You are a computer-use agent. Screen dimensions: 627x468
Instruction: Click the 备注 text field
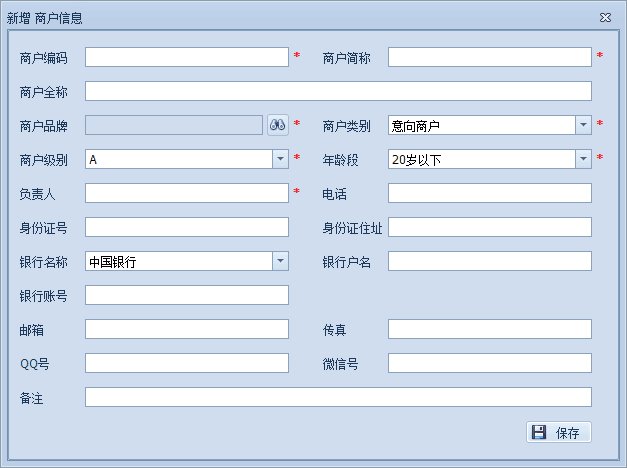(338, 397)
